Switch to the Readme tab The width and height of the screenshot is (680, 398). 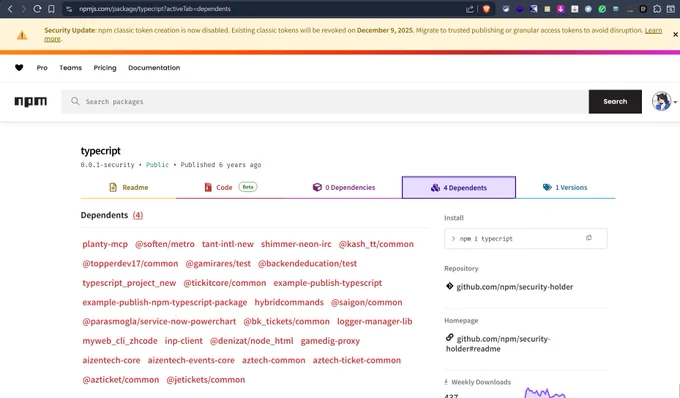coord(128,187)
